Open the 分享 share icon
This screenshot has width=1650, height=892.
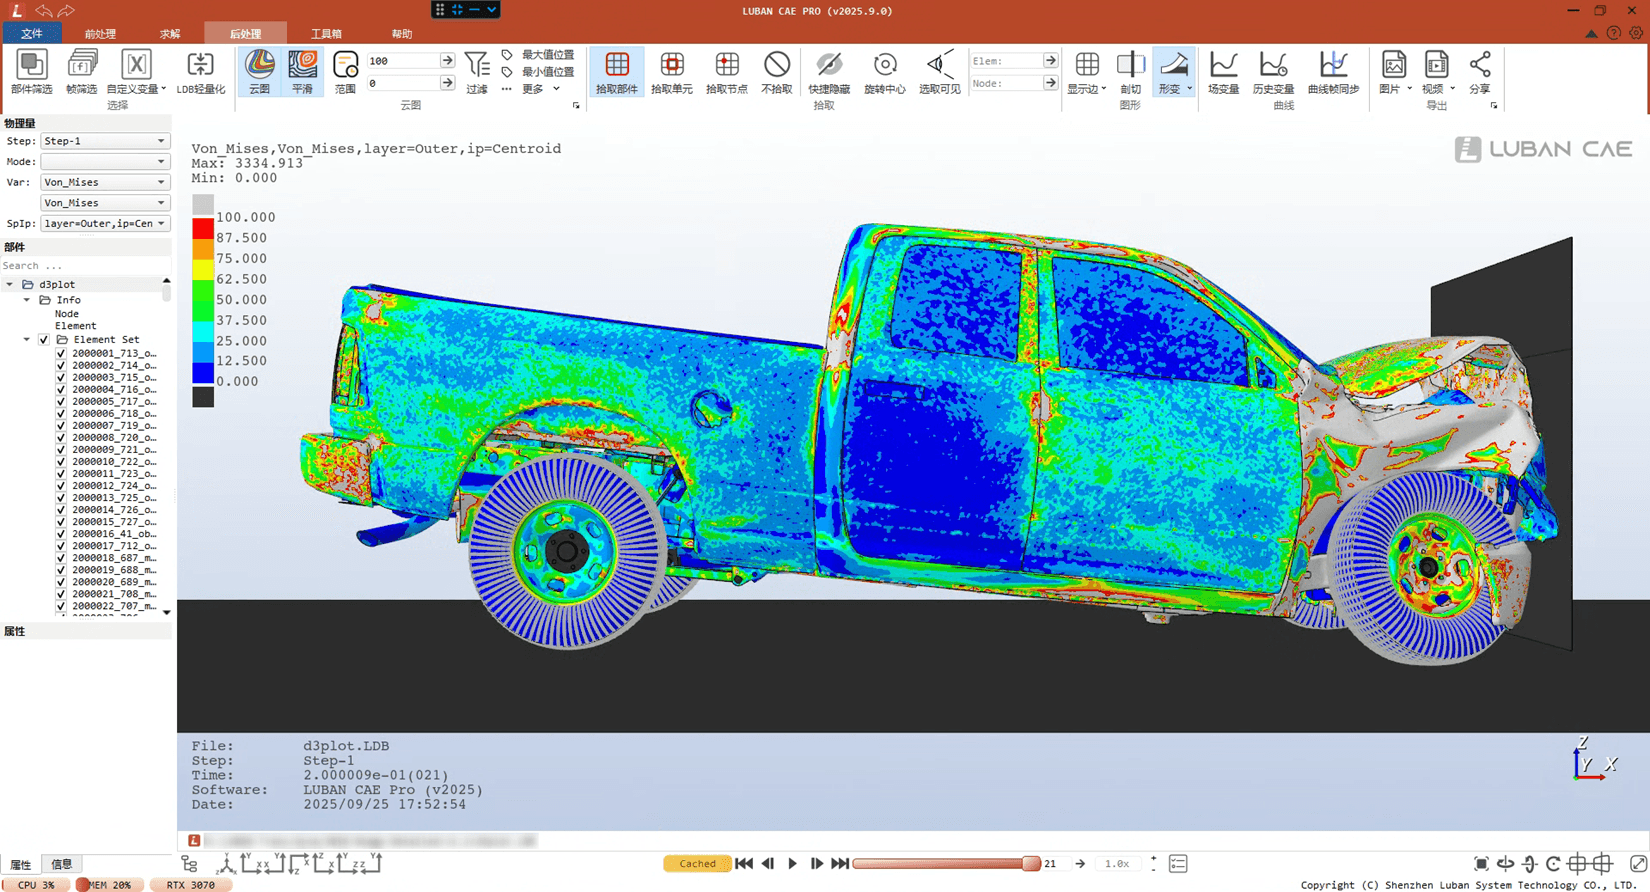pos(1479,71)
